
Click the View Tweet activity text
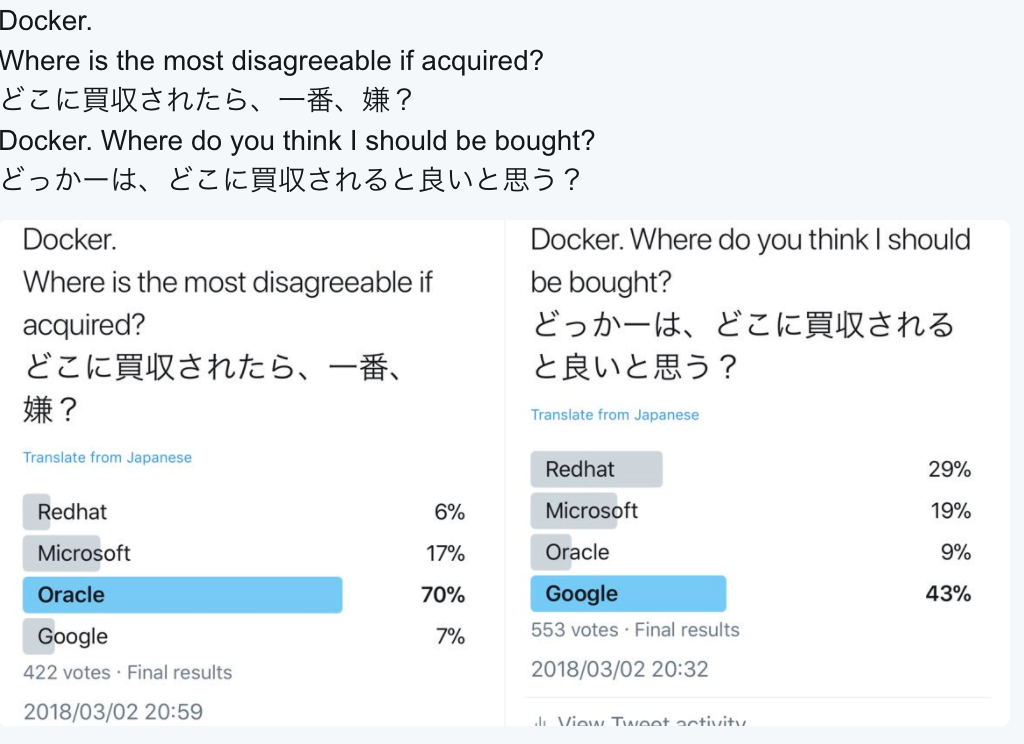pyautogui.click(x=651, y=723)
